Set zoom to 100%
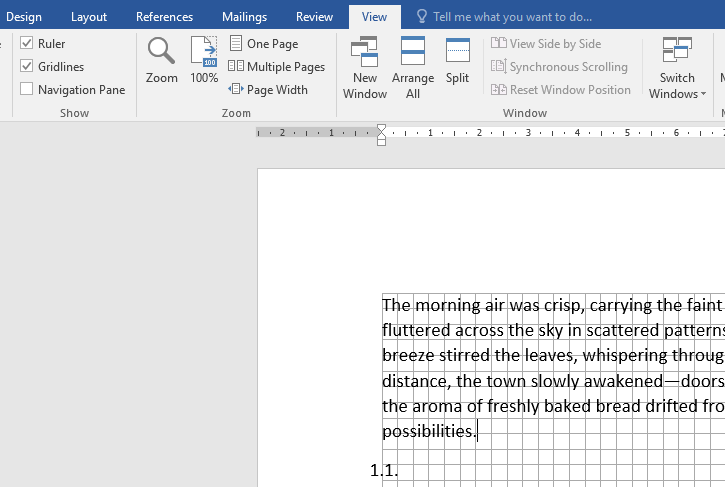725x487 pixels. pyautogui.click(x=204, y=60)
